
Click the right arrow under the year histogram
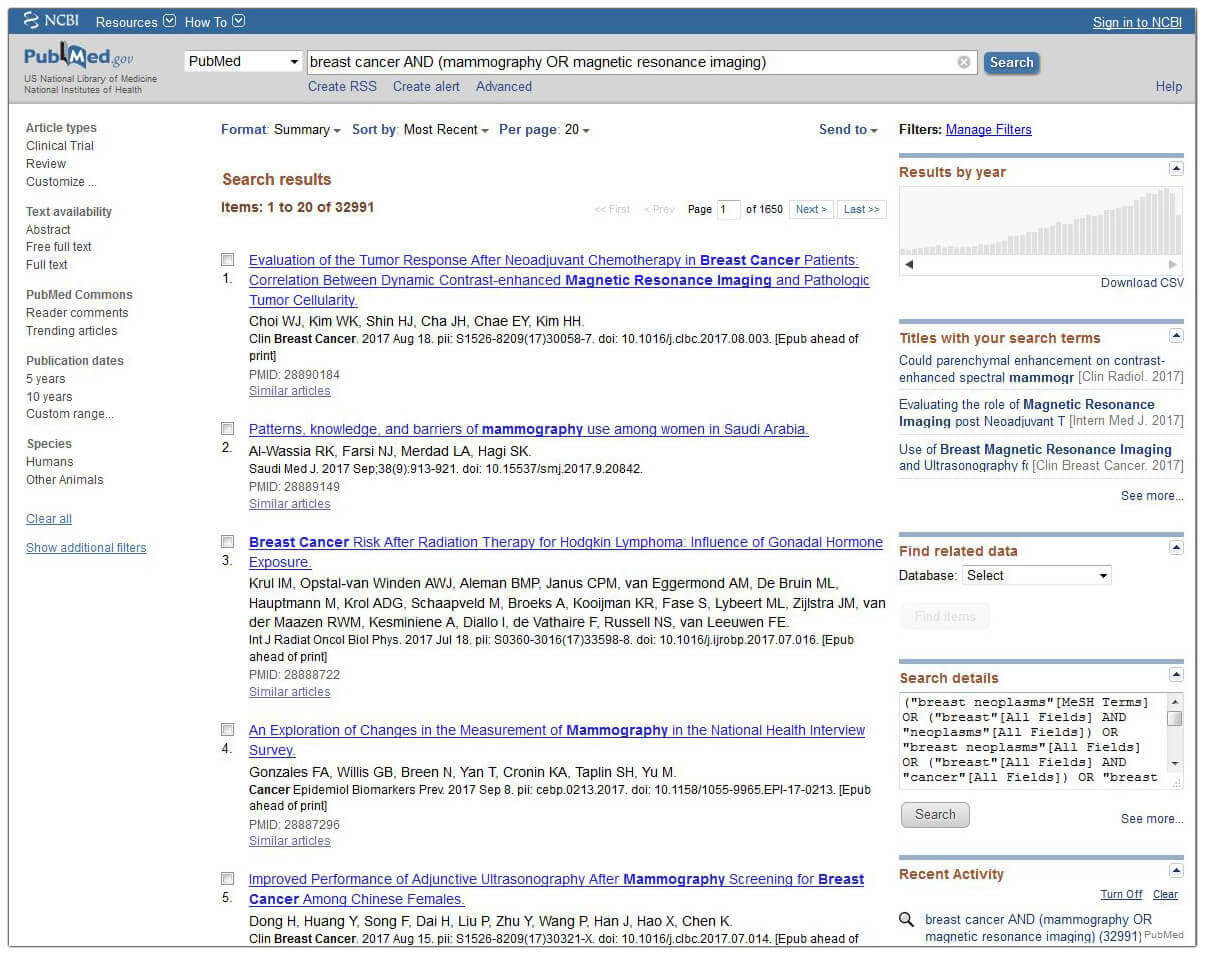coord(1173,265)
